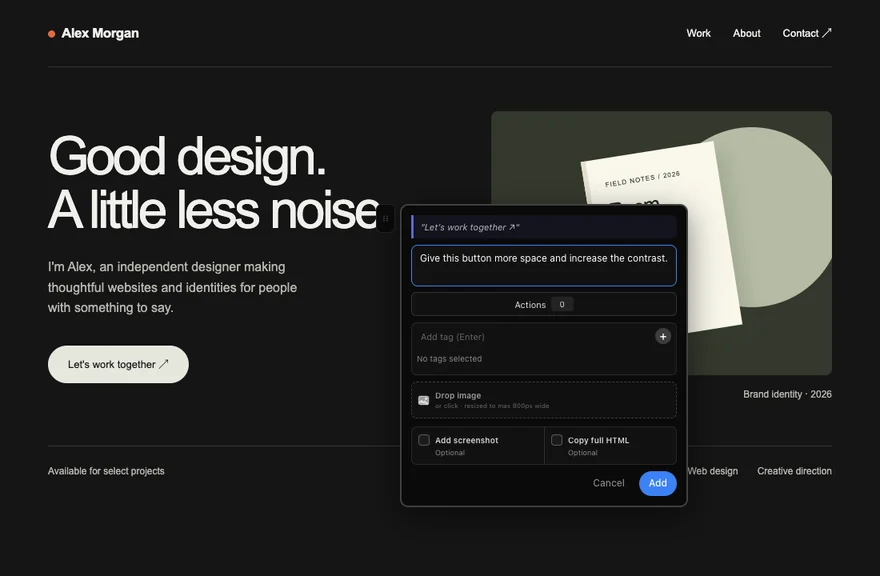Click the Alex Morgan site name
Viewport: 880px width, 576px height.
tap(100, 34)
